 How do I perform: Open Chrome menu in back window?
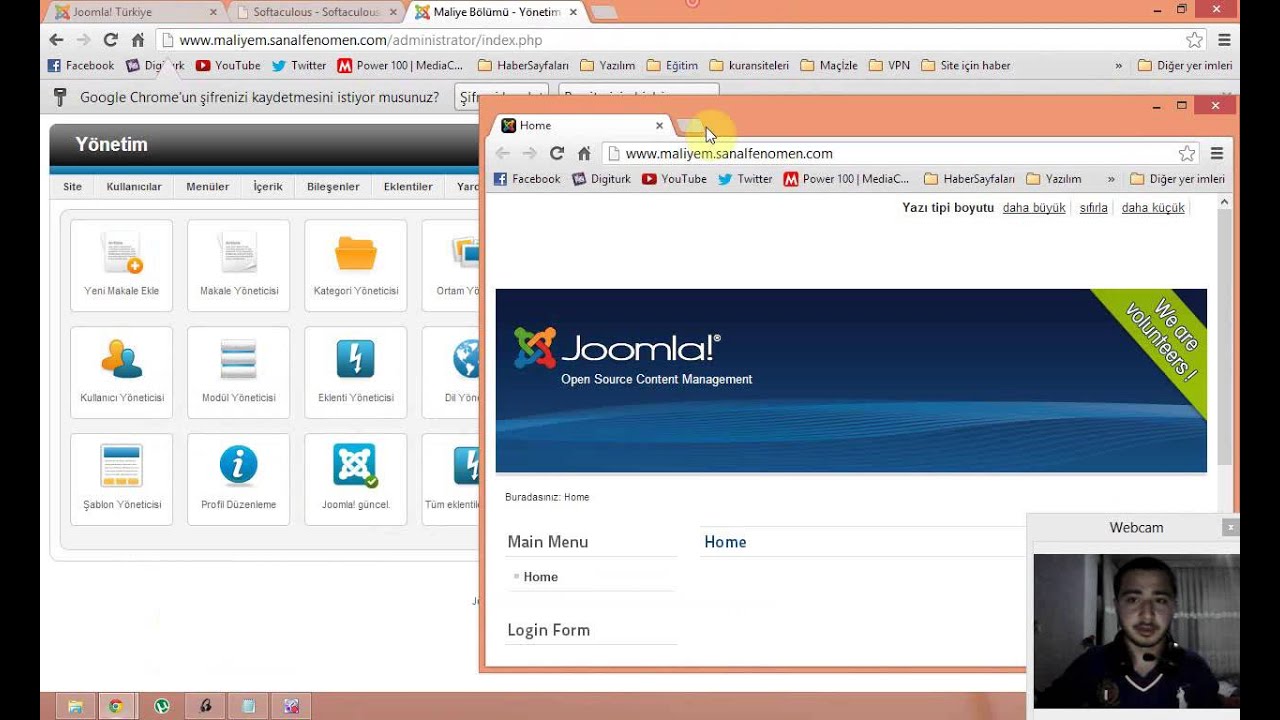point(1224,40)
